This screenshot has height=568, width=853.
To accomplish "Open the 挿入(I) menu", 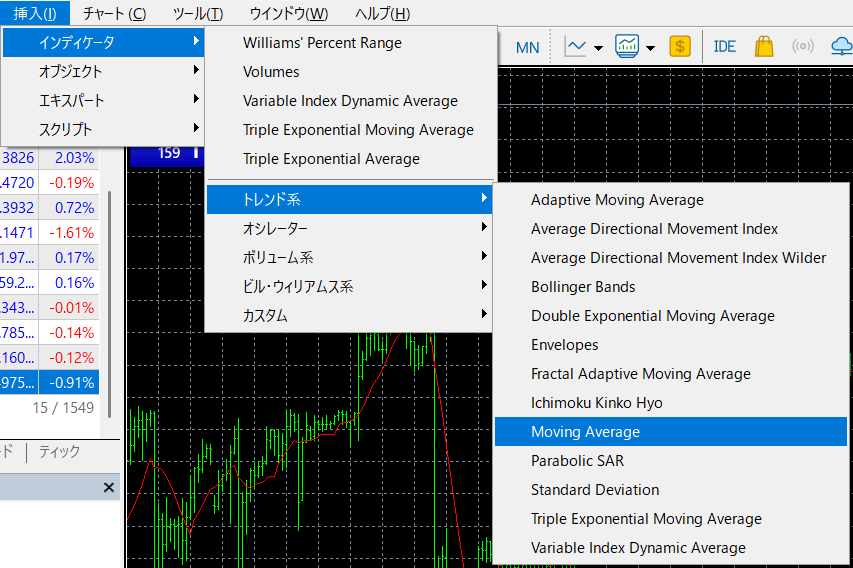I will click(x=35, y=14).
